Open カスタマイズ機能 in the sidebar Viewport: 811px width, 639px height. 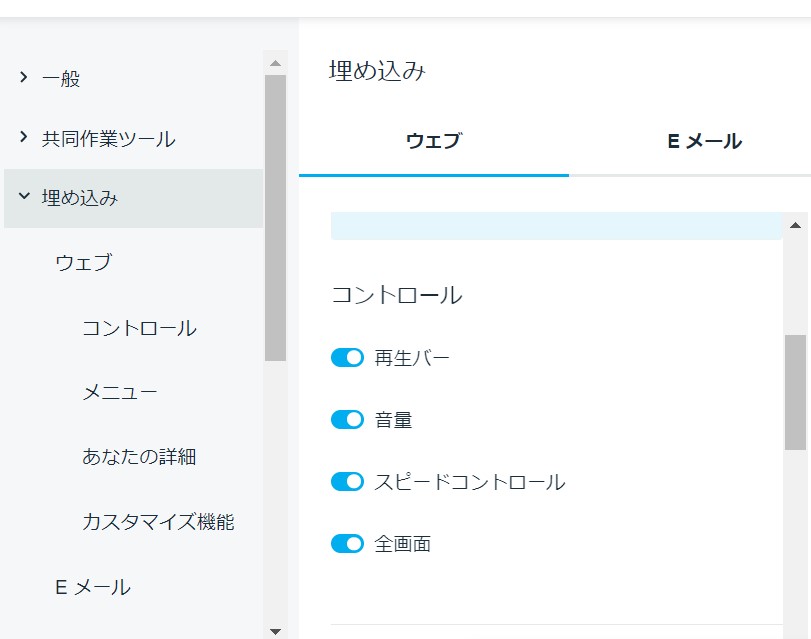point(158,522)
